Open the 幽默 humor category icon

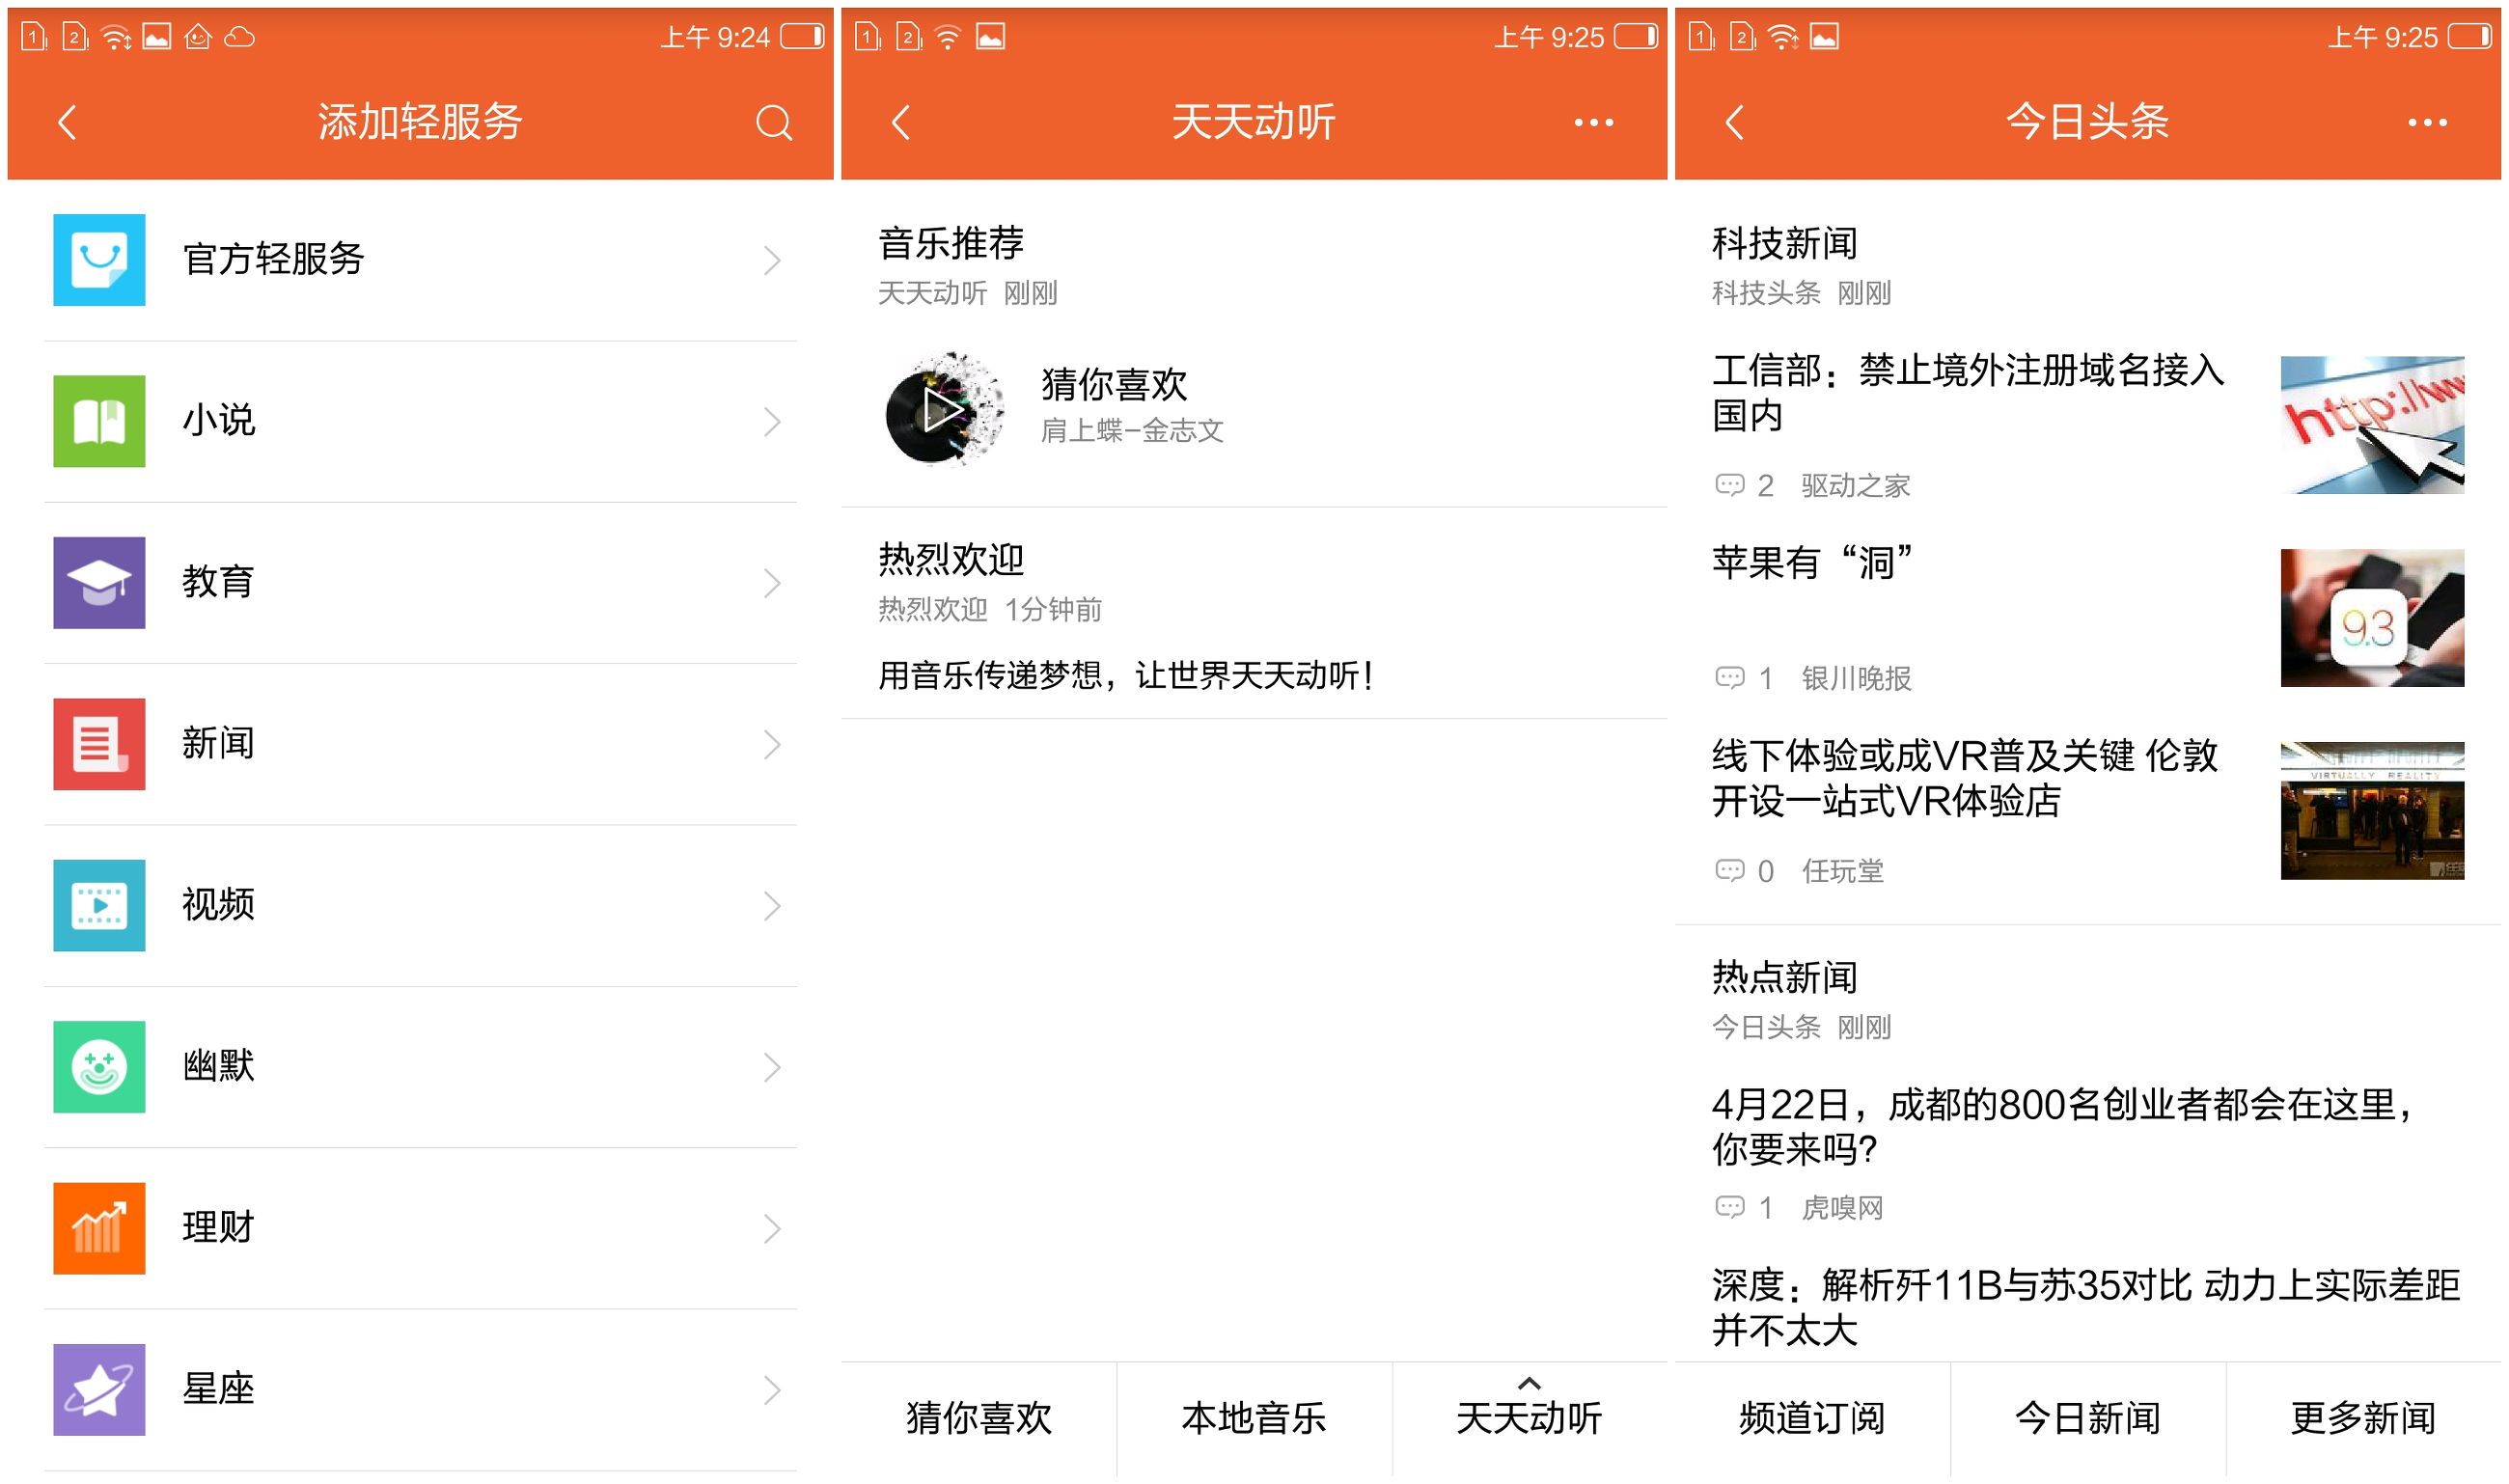100,1067
